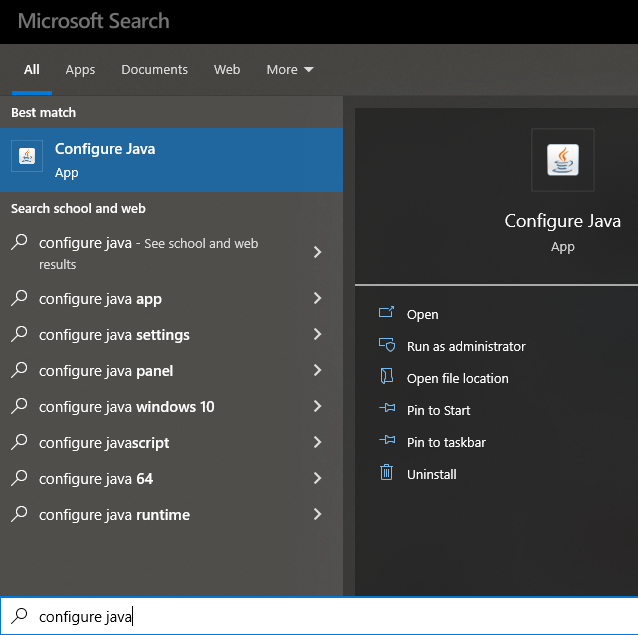
Task: Select suggestion configure java panel
Action: point(171,370)
